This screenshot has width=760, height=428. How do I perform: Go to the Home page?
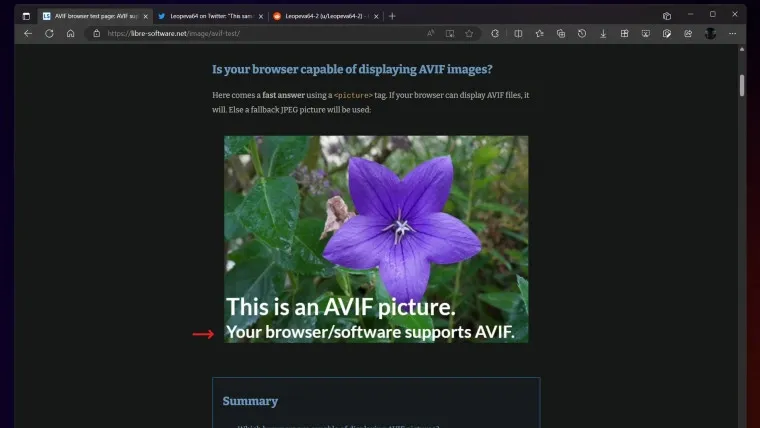click(x=70, y=33)
